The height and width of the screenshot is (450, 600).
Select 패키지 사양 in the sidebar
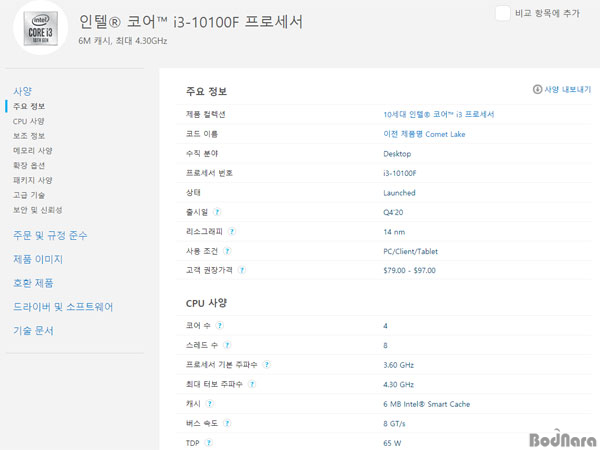click(33, 180)
